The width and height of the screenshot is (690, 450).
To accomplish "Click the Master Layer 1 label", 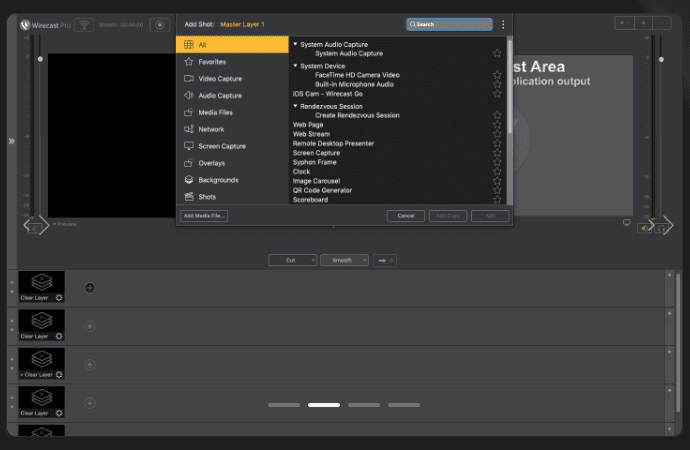I will 242,24.
